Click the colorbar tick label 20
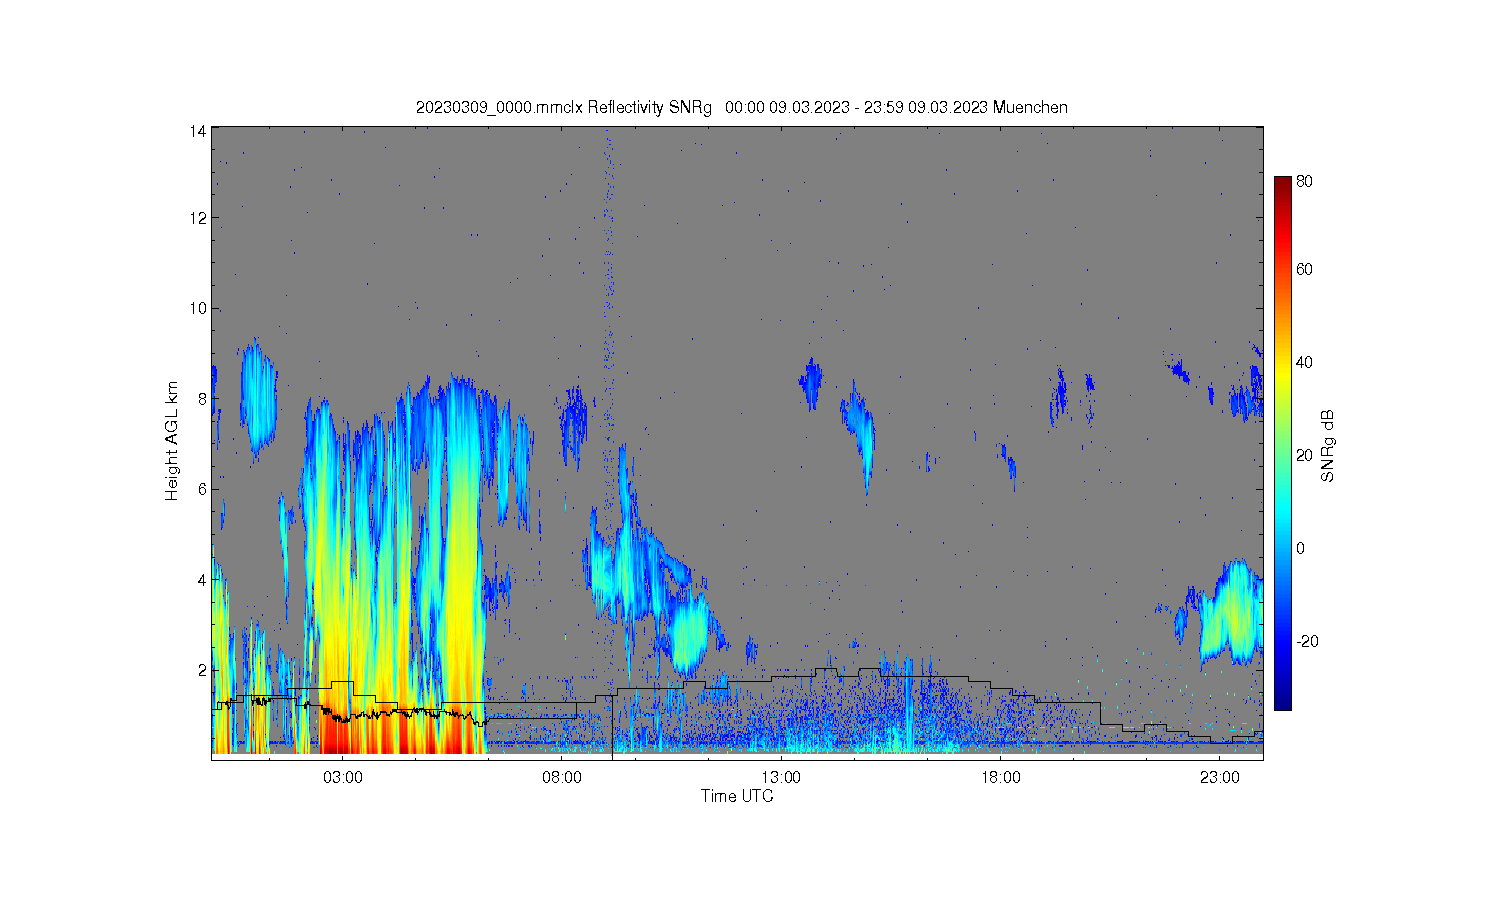This screenshot has height=900, width=1500. point(1304,455)
